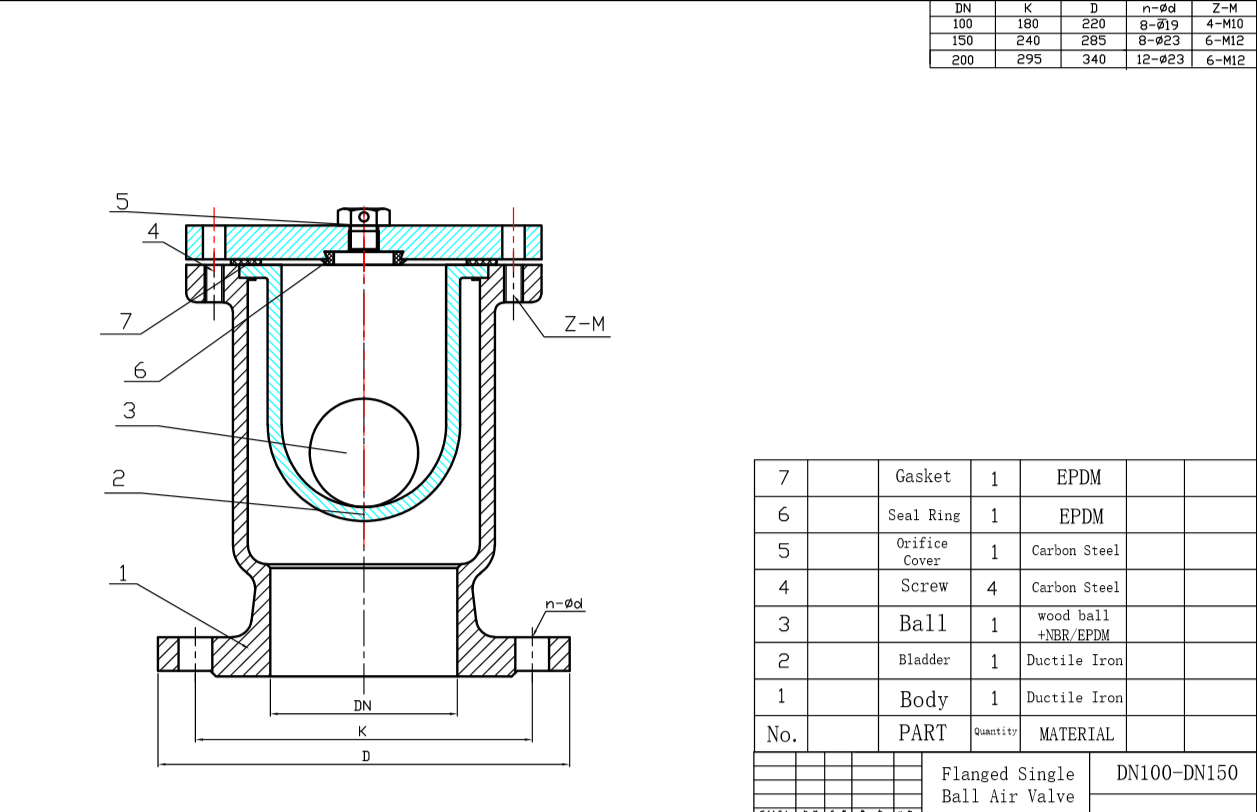Select the "K" dimension label under the valve

coord(362,732)
